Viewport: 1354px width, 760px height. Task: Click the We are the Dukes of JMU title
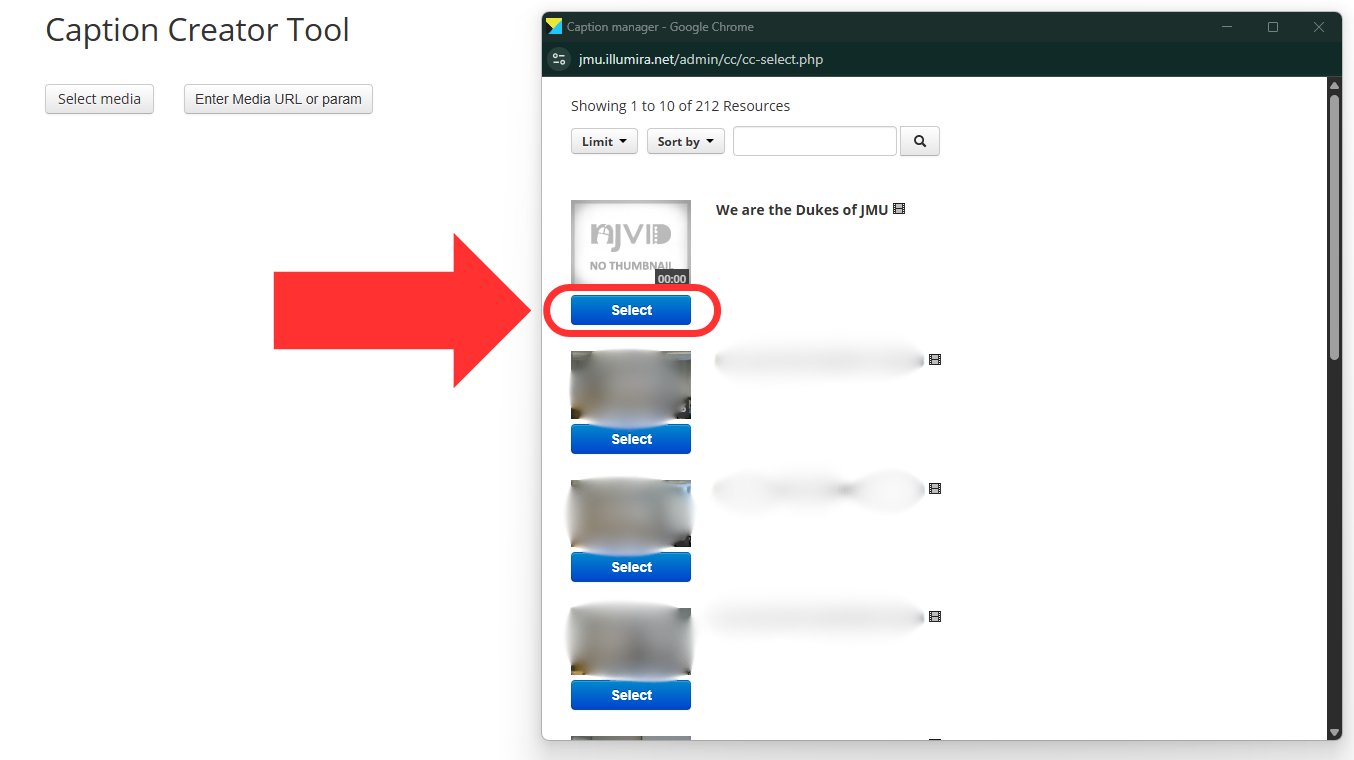pyautogui.click(x=802, y=210)
